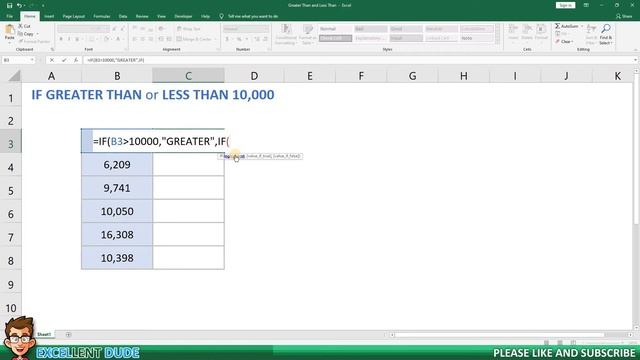Viewport: 640px width, 360px height.
Task: Click the Select All corner triangle
Action: (x=14, y=76)
